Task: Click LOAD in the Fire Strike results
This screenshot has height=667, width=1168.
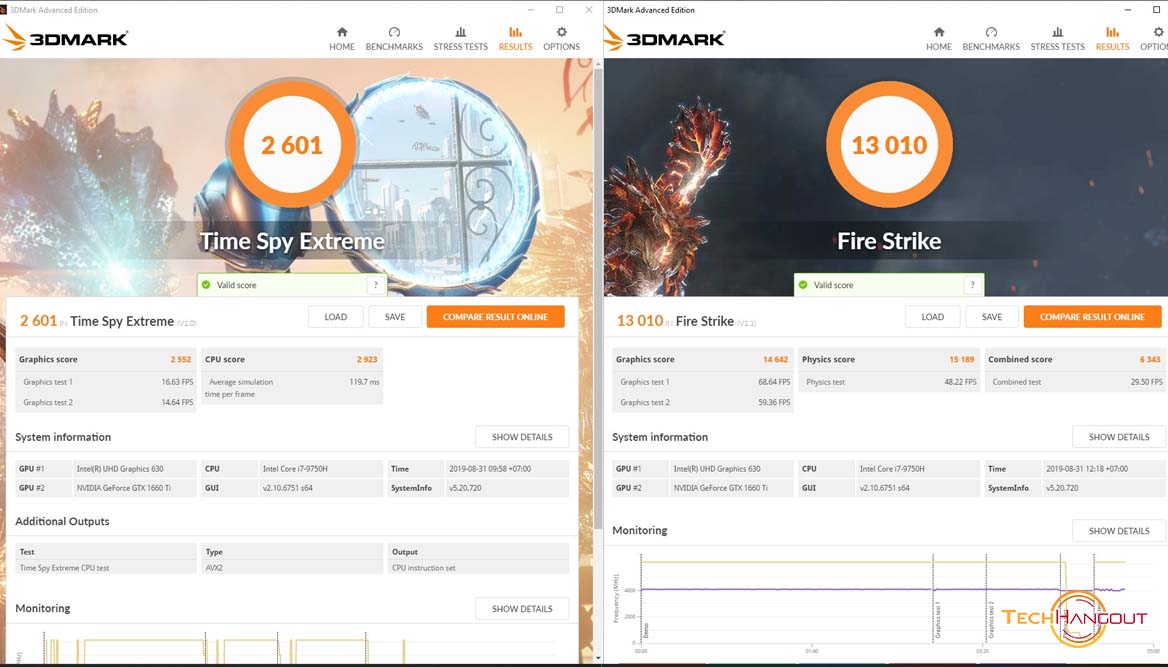Action: (933, 317)
